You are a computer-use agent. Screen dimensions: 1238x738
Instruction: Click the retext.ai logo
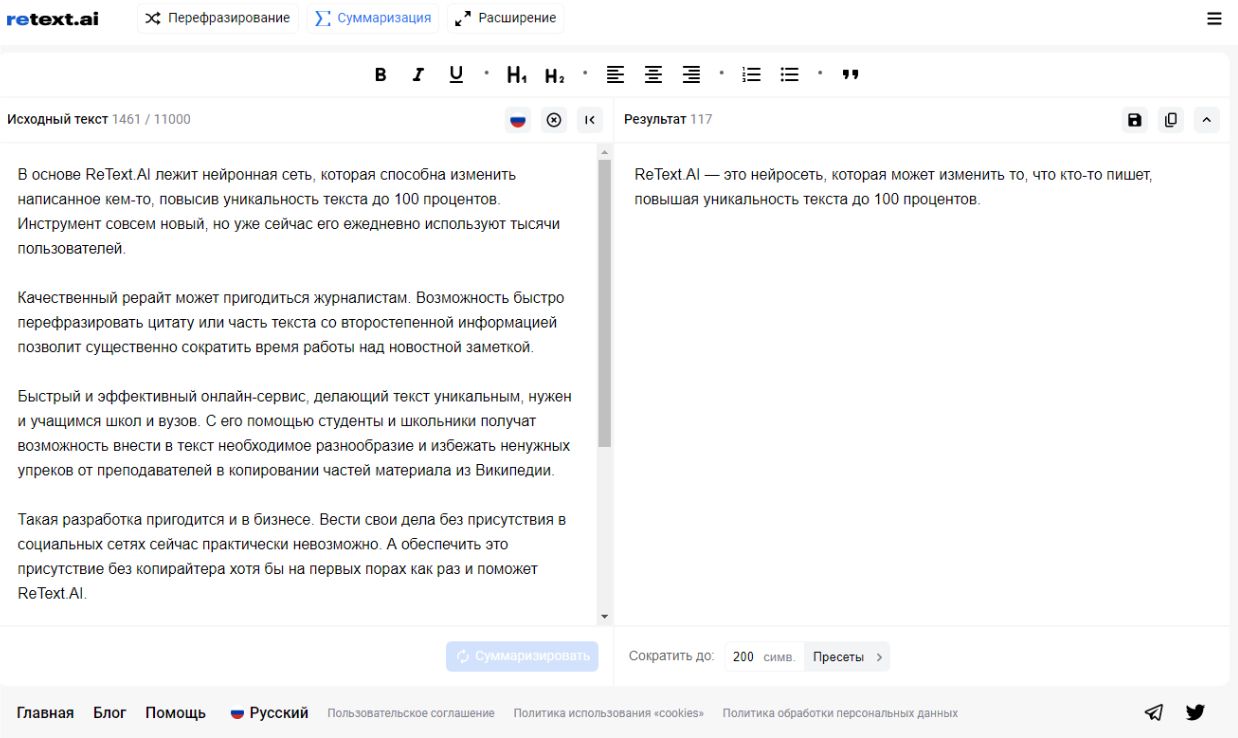[x=52, y=19]
